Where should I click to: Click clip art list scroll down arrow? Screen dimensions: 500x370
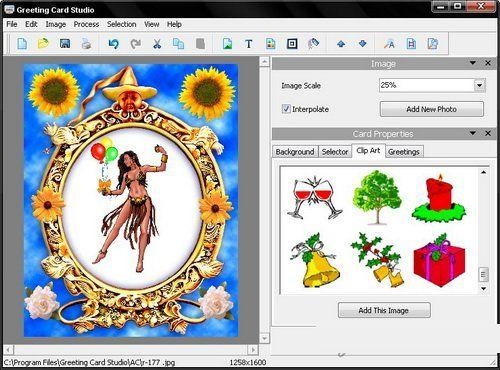[483, 289]
